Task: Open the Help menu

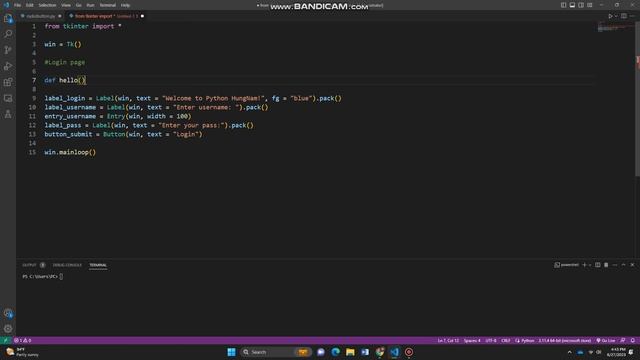Action: pyautogui.click(x=125, y=5)
